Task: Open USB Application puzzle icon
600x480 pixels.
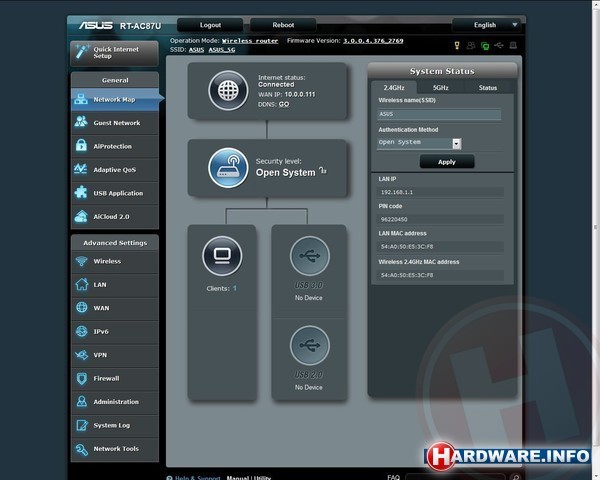Action: pos(81,192)
